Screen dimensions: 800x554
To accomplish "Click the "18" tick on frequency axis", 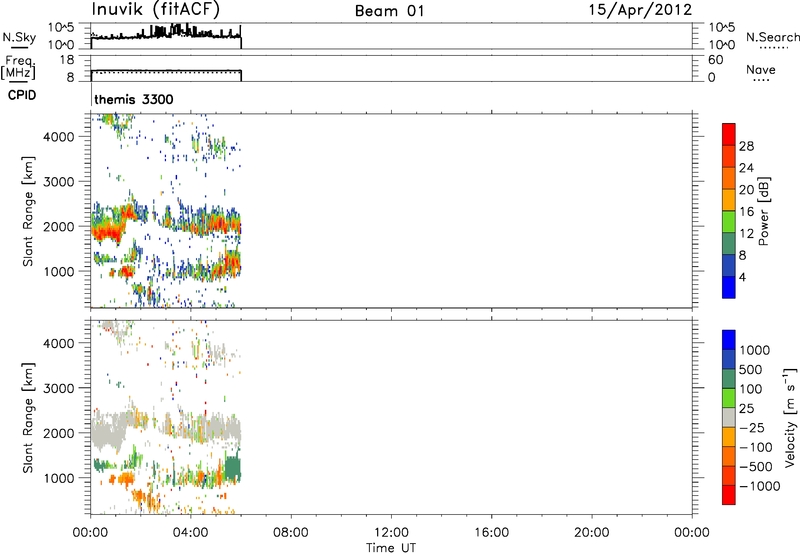I will click(x=67, y=60).
